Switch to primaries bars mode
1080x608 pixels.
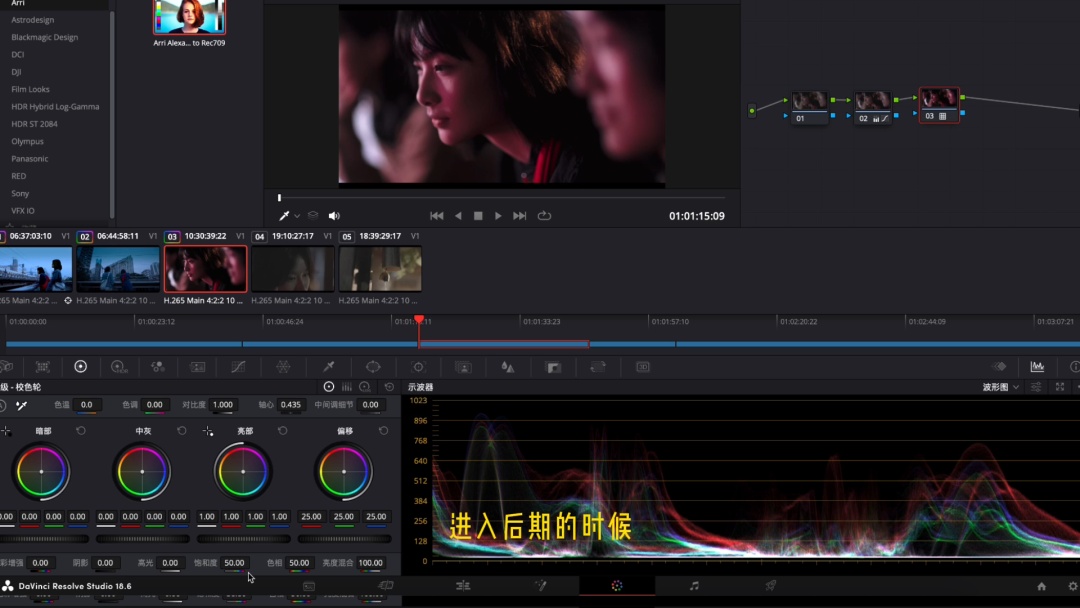[346, 387]
